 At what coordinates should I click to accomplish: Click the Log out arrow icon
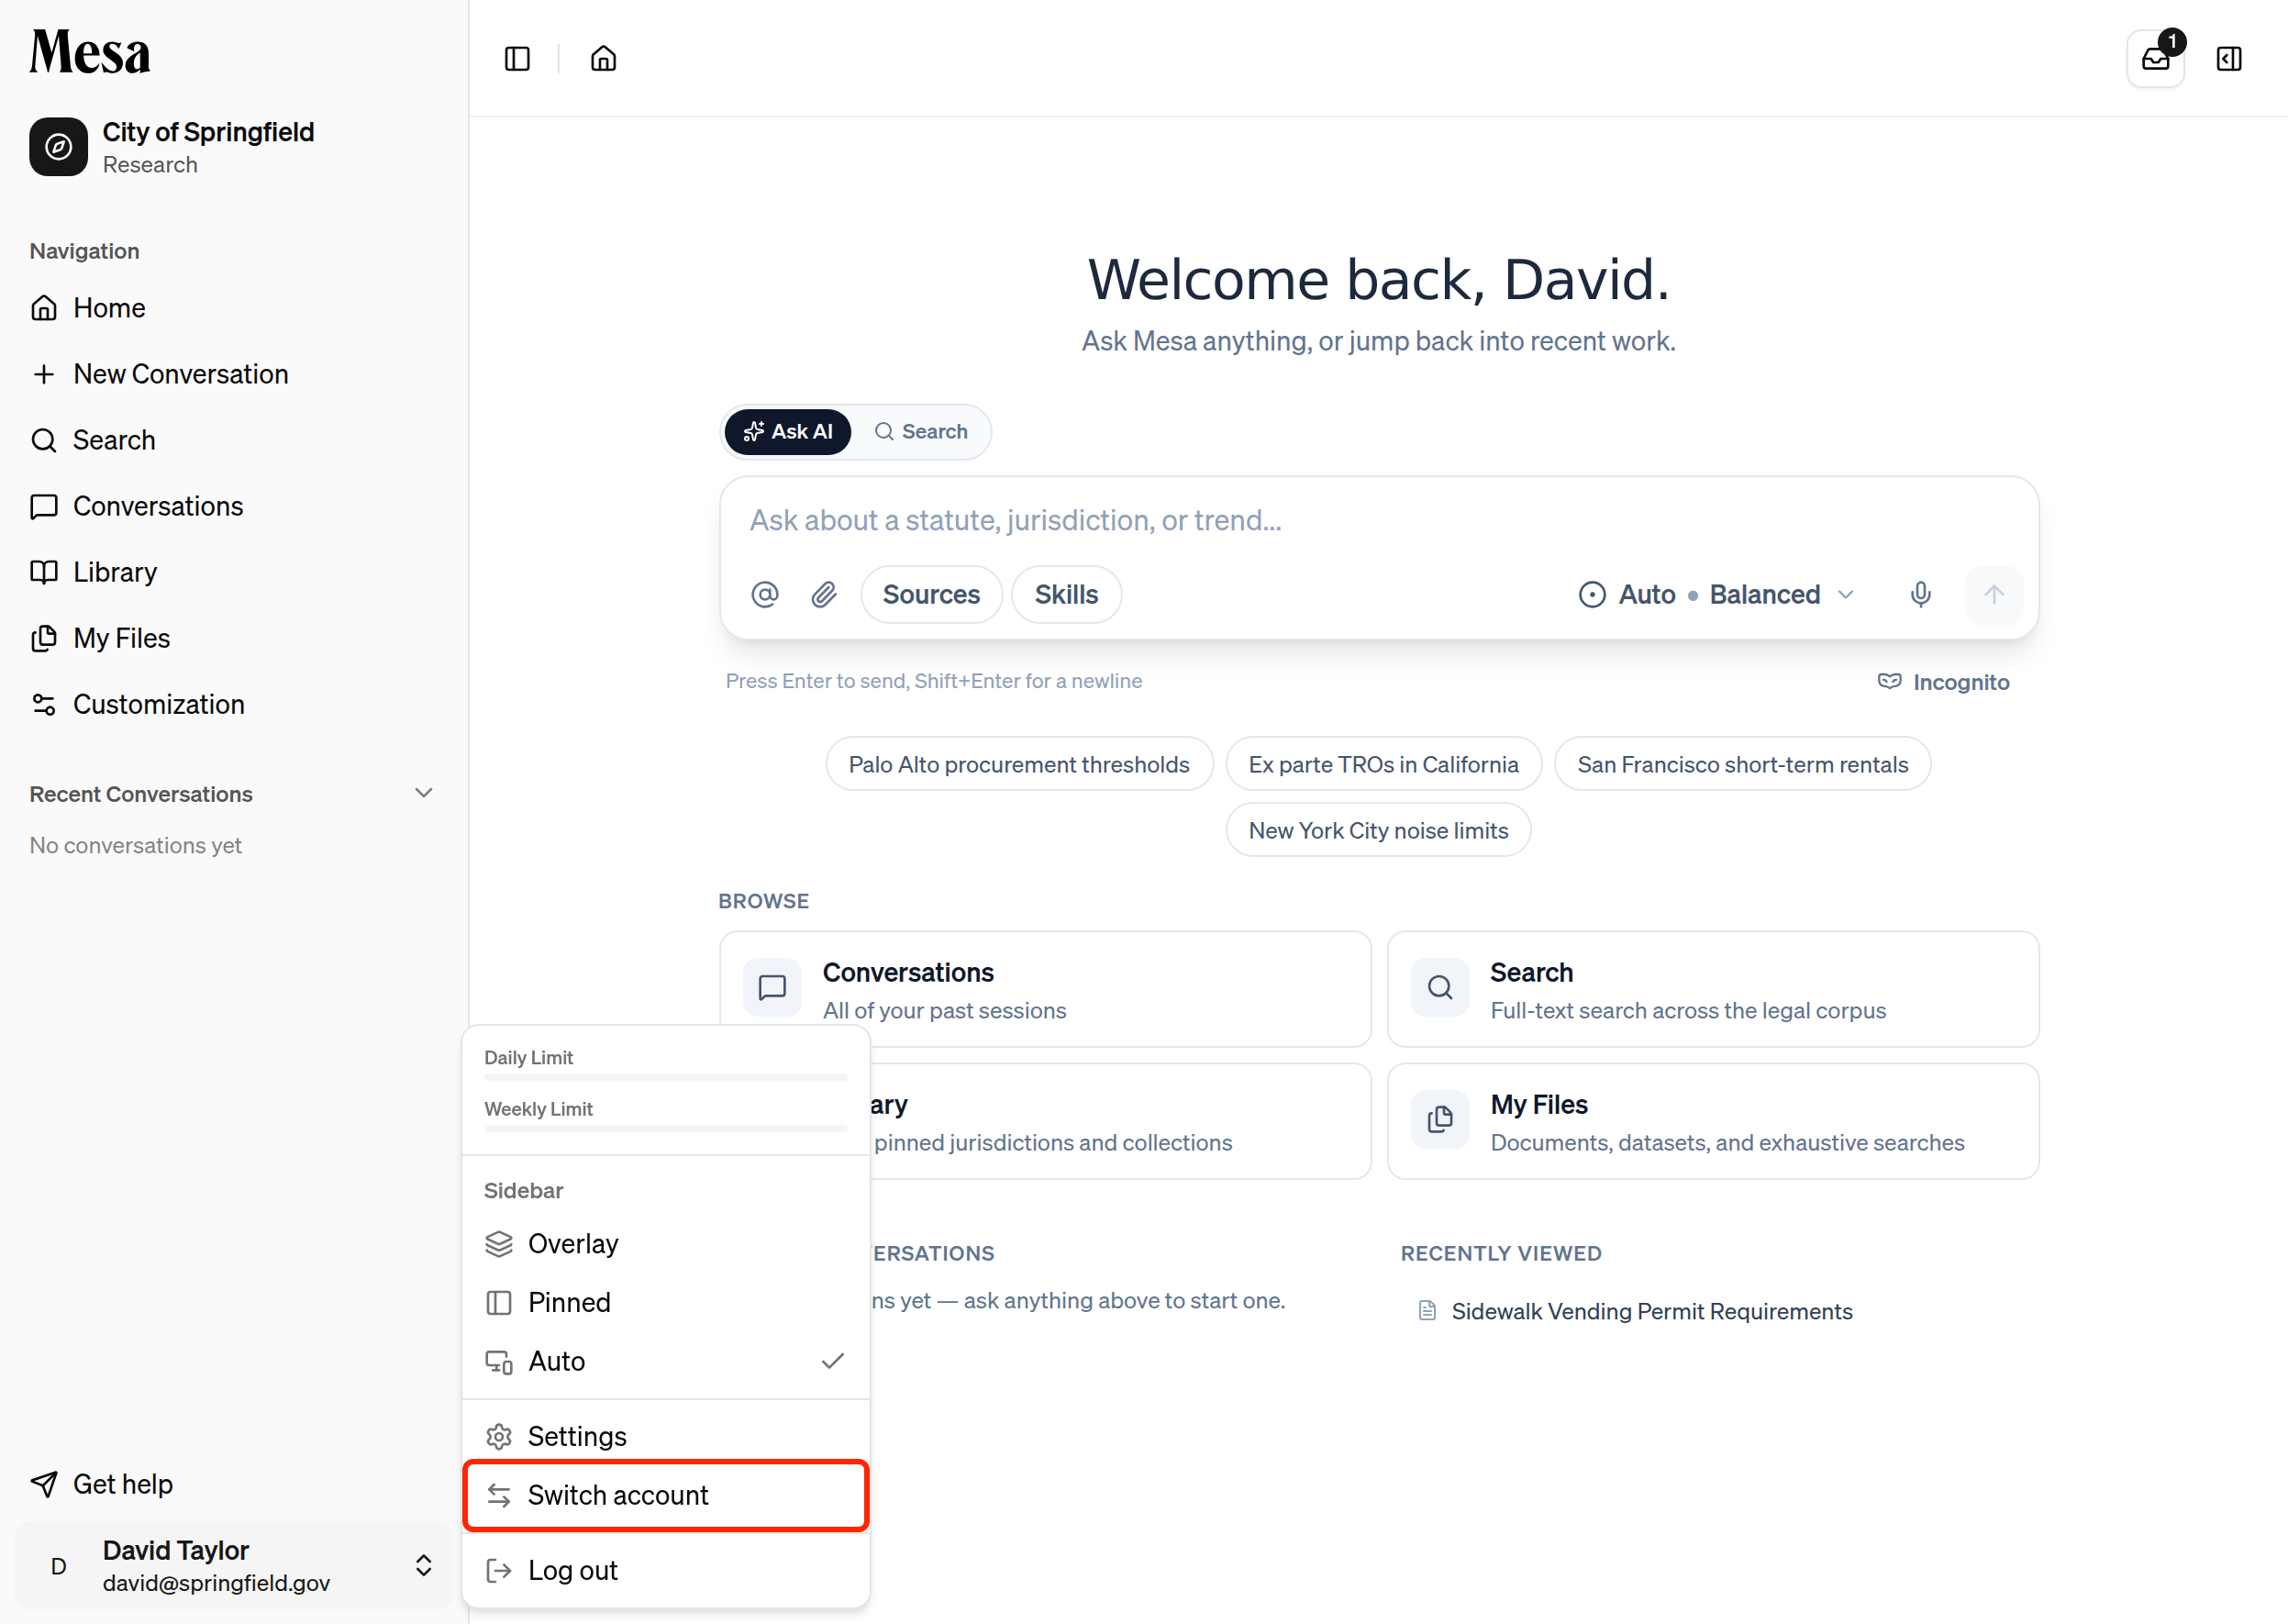(x=499, y=1571)
